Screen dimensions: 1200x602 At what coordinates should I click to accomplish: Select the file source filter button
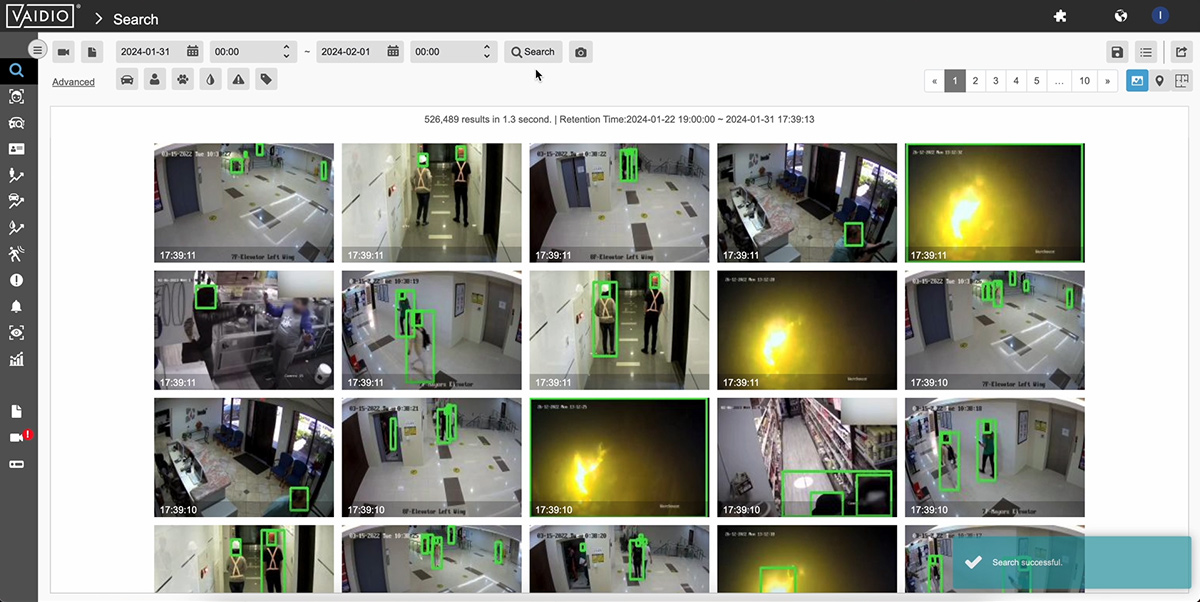91,52
